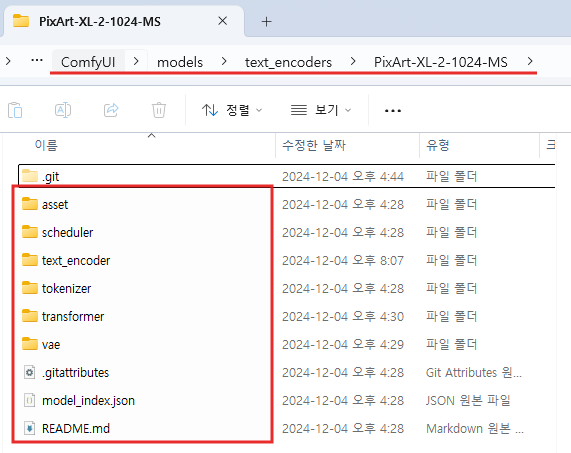Close the PixArt-XL-2-1024-MS tab
Viewport: 571px width, 453px height.
223,21
